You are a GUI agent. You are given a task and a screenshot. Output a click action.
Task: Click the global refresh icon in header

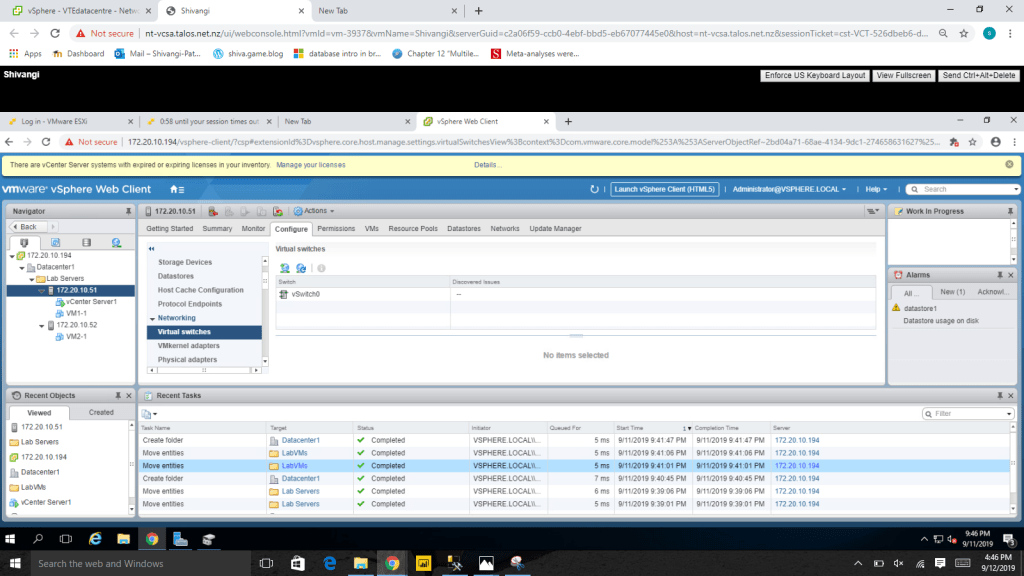click(595, 189)
